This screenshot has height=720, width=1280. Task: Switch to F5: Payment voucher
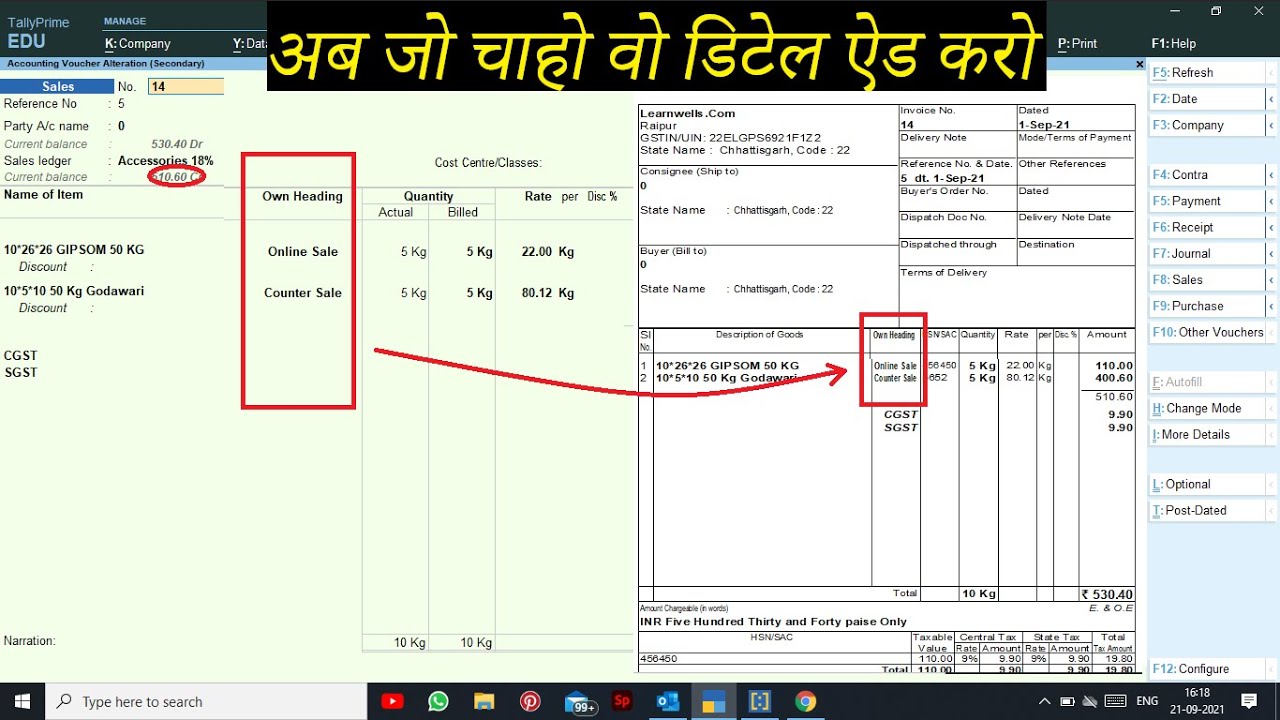point(1207,201)
